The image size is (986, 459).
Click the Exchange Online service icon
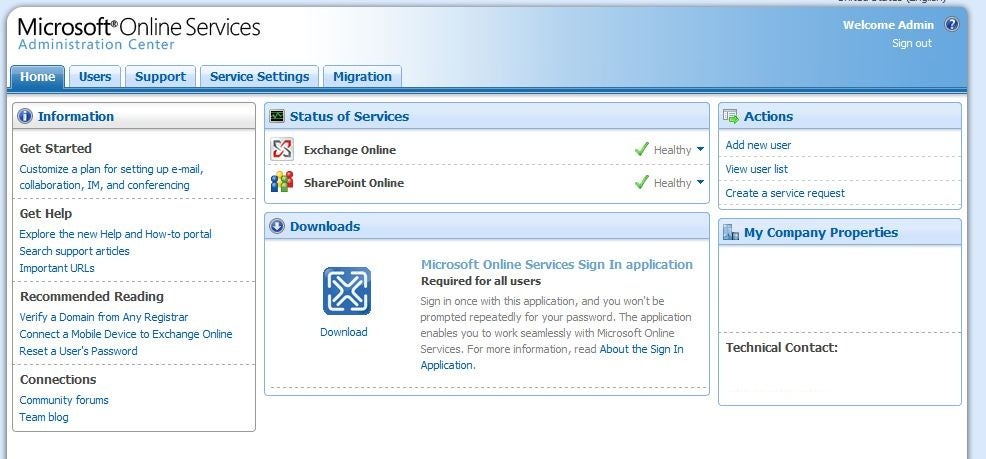tap(282, 149)
